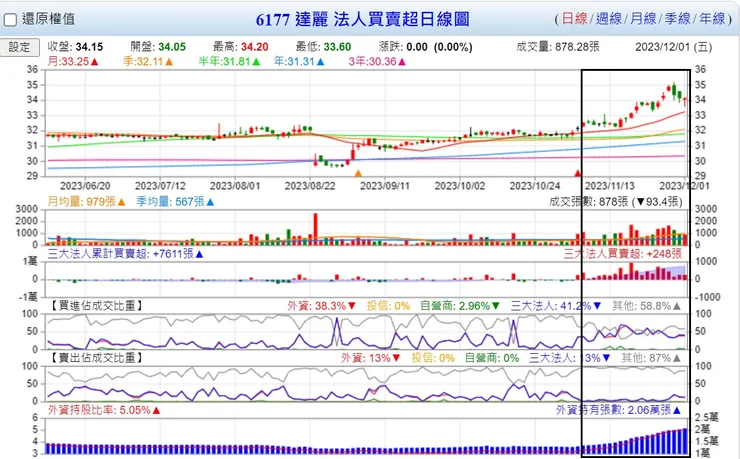Image resolution: width=740 pixels, height=459 pixels.
Task: Open the 設定 settings button
Action: (x=19, y=47)
